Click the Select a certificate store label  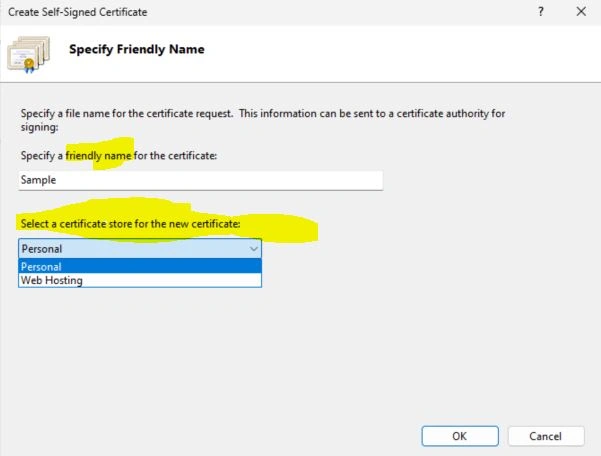(x=130, y=224)
